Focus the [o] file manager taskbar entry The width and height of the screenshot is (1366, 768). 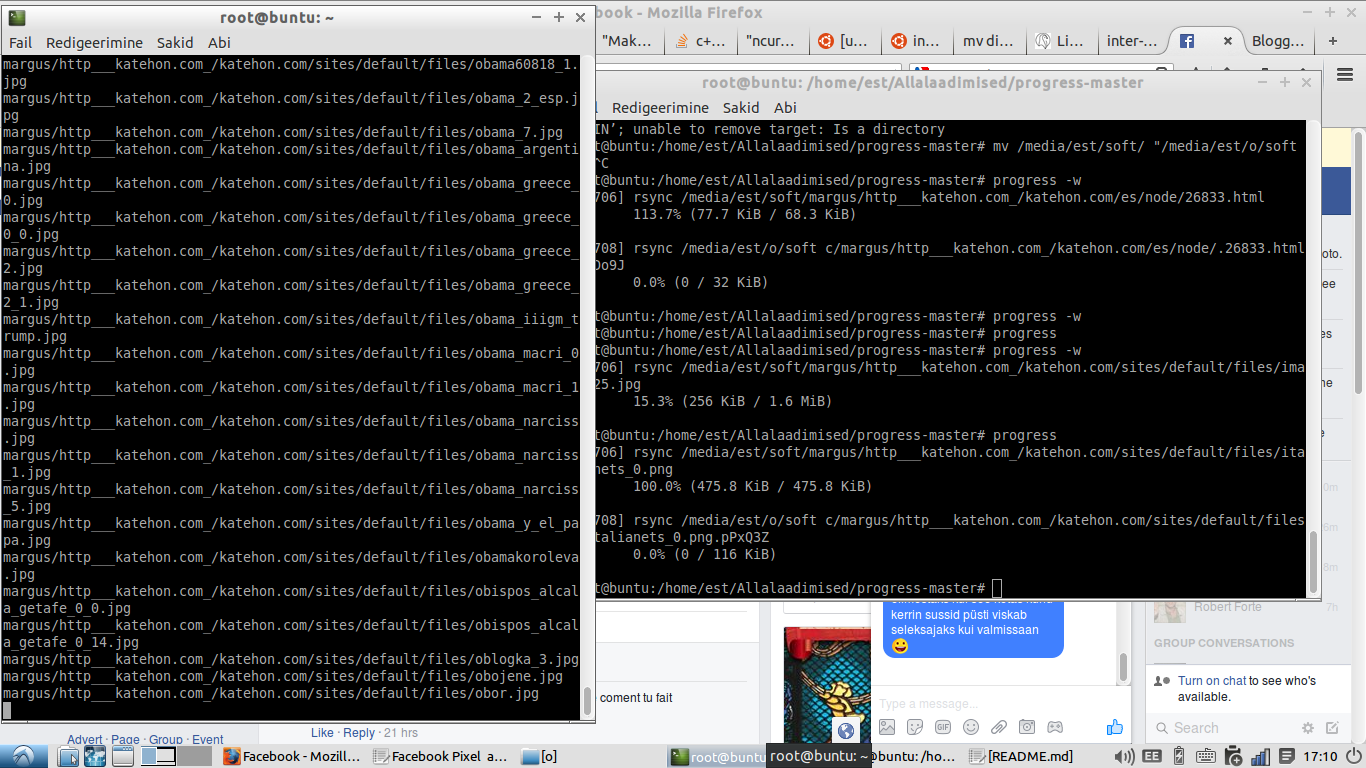point(540,756)
